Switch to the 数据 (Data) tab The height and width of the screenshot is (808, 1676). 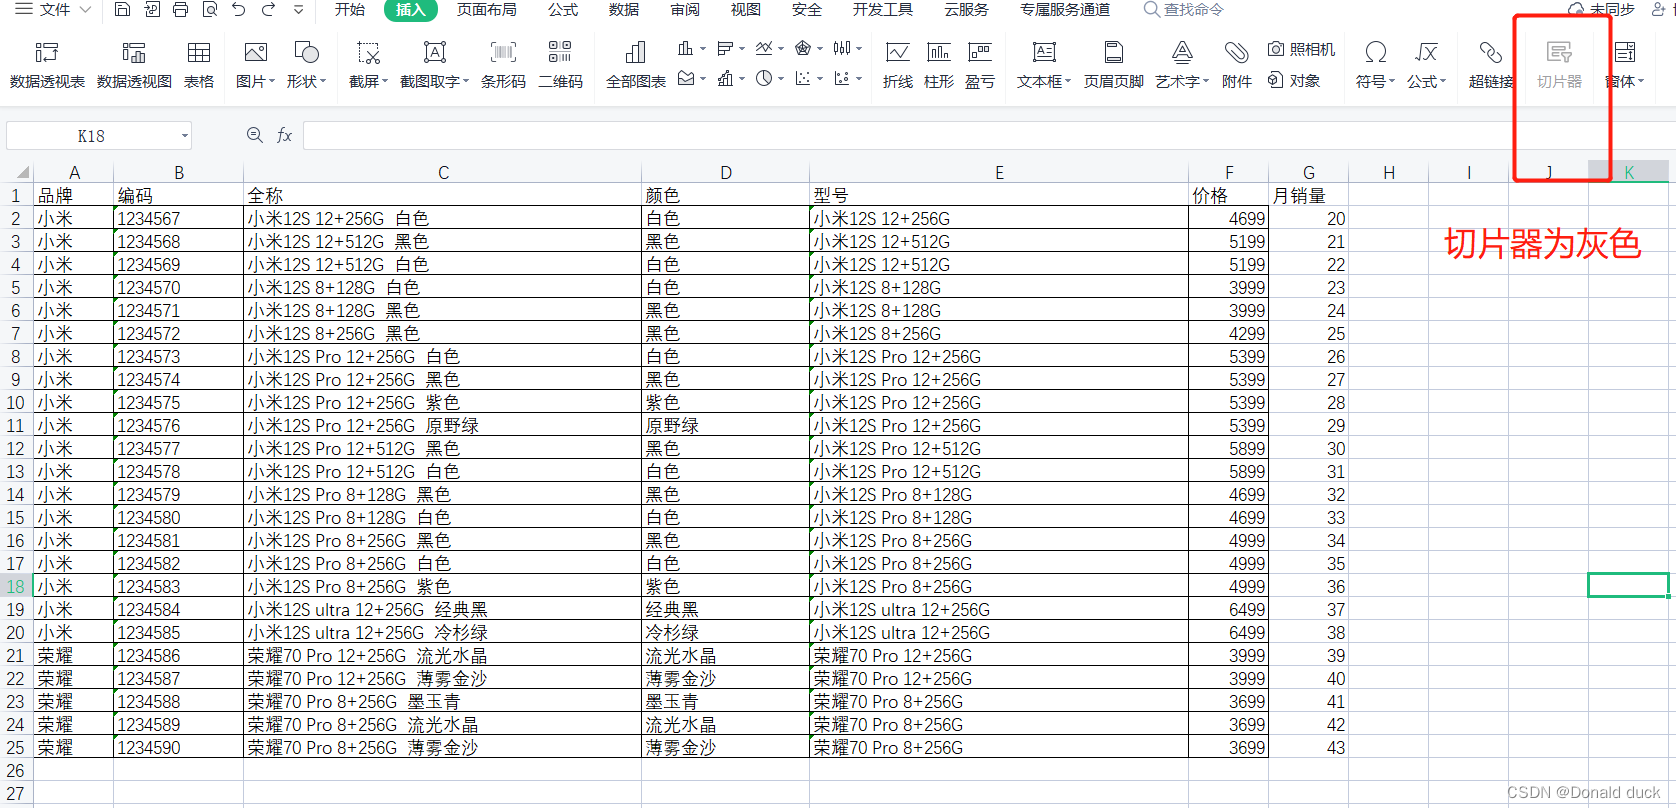[624, 10]
